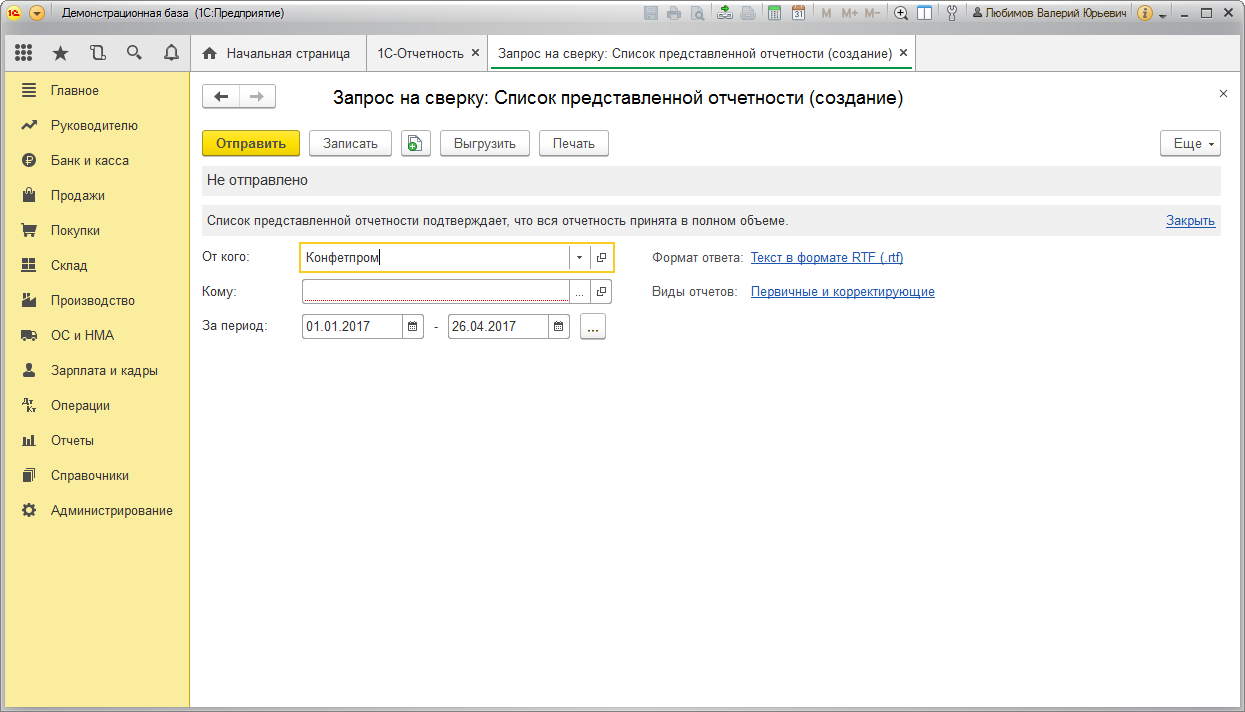Open Favorites star icon

tap(61, 53)
